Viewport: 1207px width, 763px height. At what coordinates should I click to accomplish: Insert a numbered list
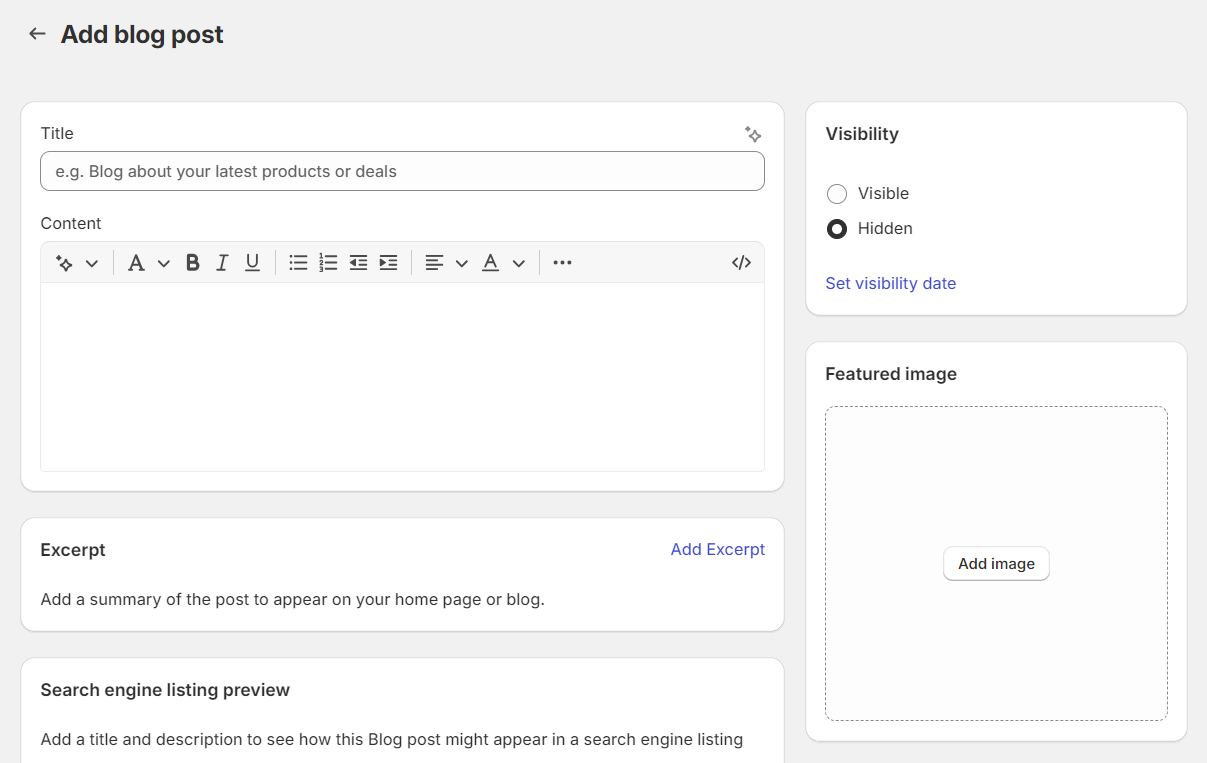pos(328,262)
